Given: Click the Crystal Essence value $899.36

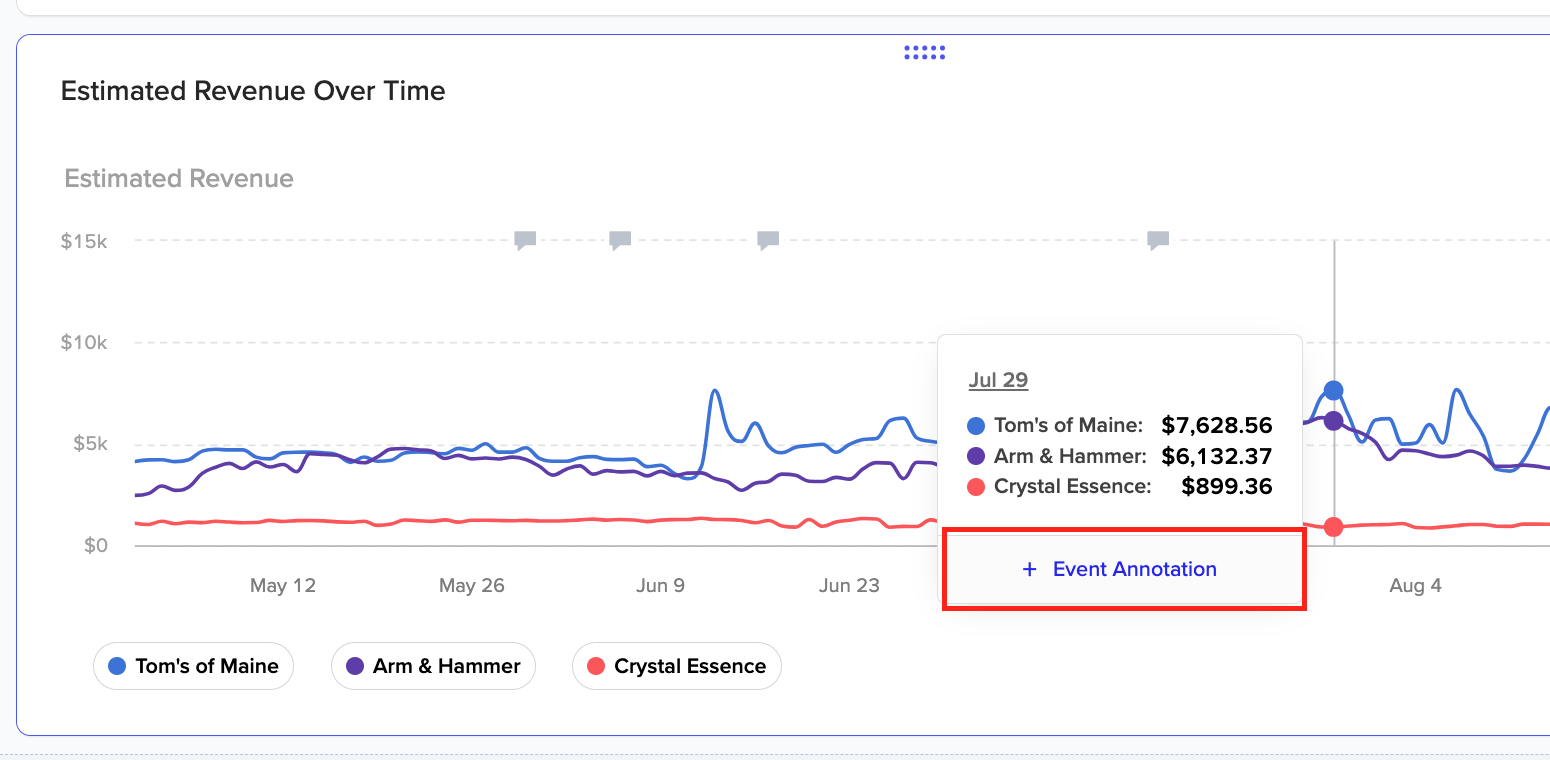Looking at the screenshot, I should (1227, 487).
